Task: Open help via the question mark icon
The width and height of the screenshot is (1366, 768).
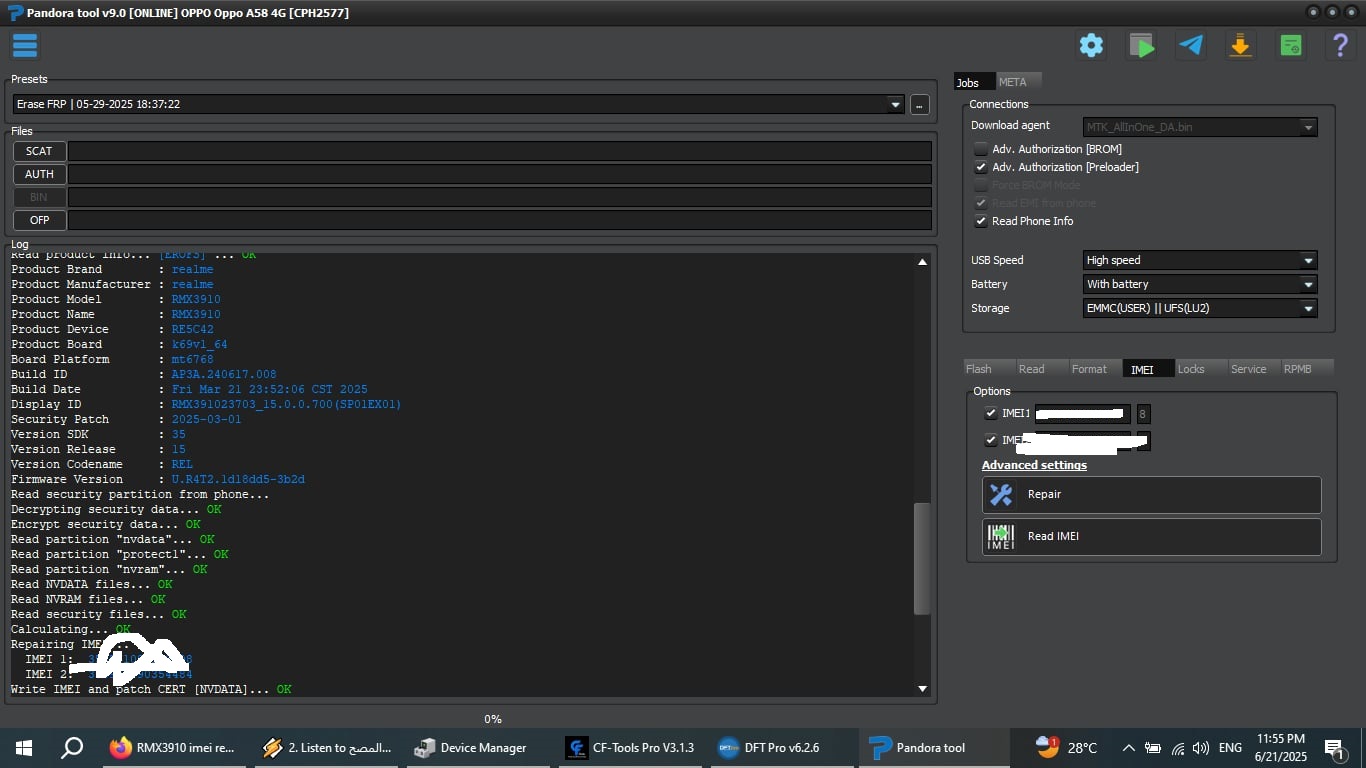Action: pyautogui.click(x=1341, y=45)
